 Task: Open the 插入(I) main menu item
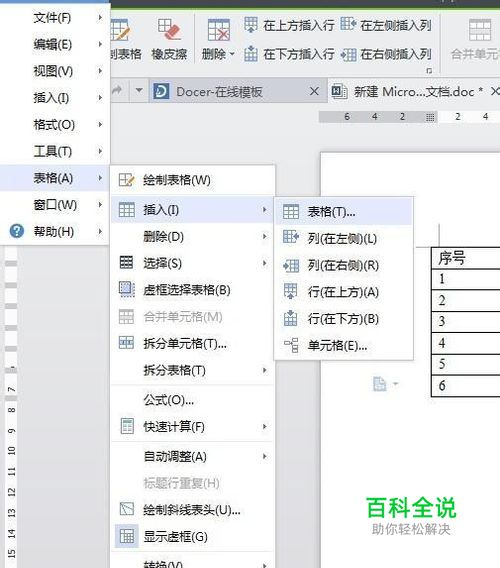tap(54, 97)
